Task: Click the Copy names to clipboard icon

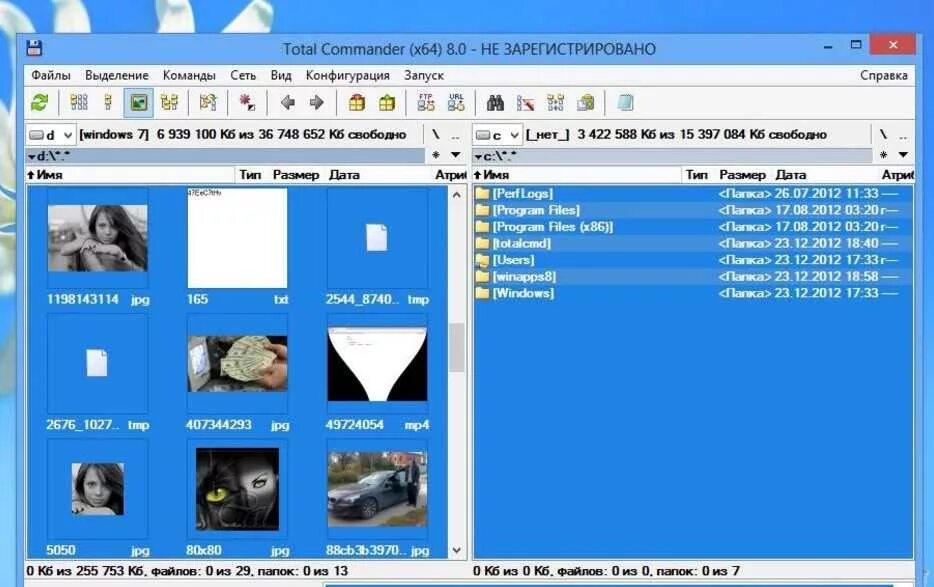Action: click(586, 103)
